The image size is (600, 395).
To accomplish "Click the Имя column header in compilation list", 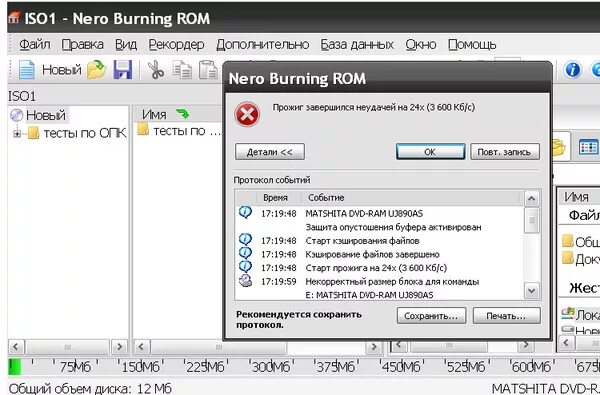I will pyautogui.click(x=154, y=114).
